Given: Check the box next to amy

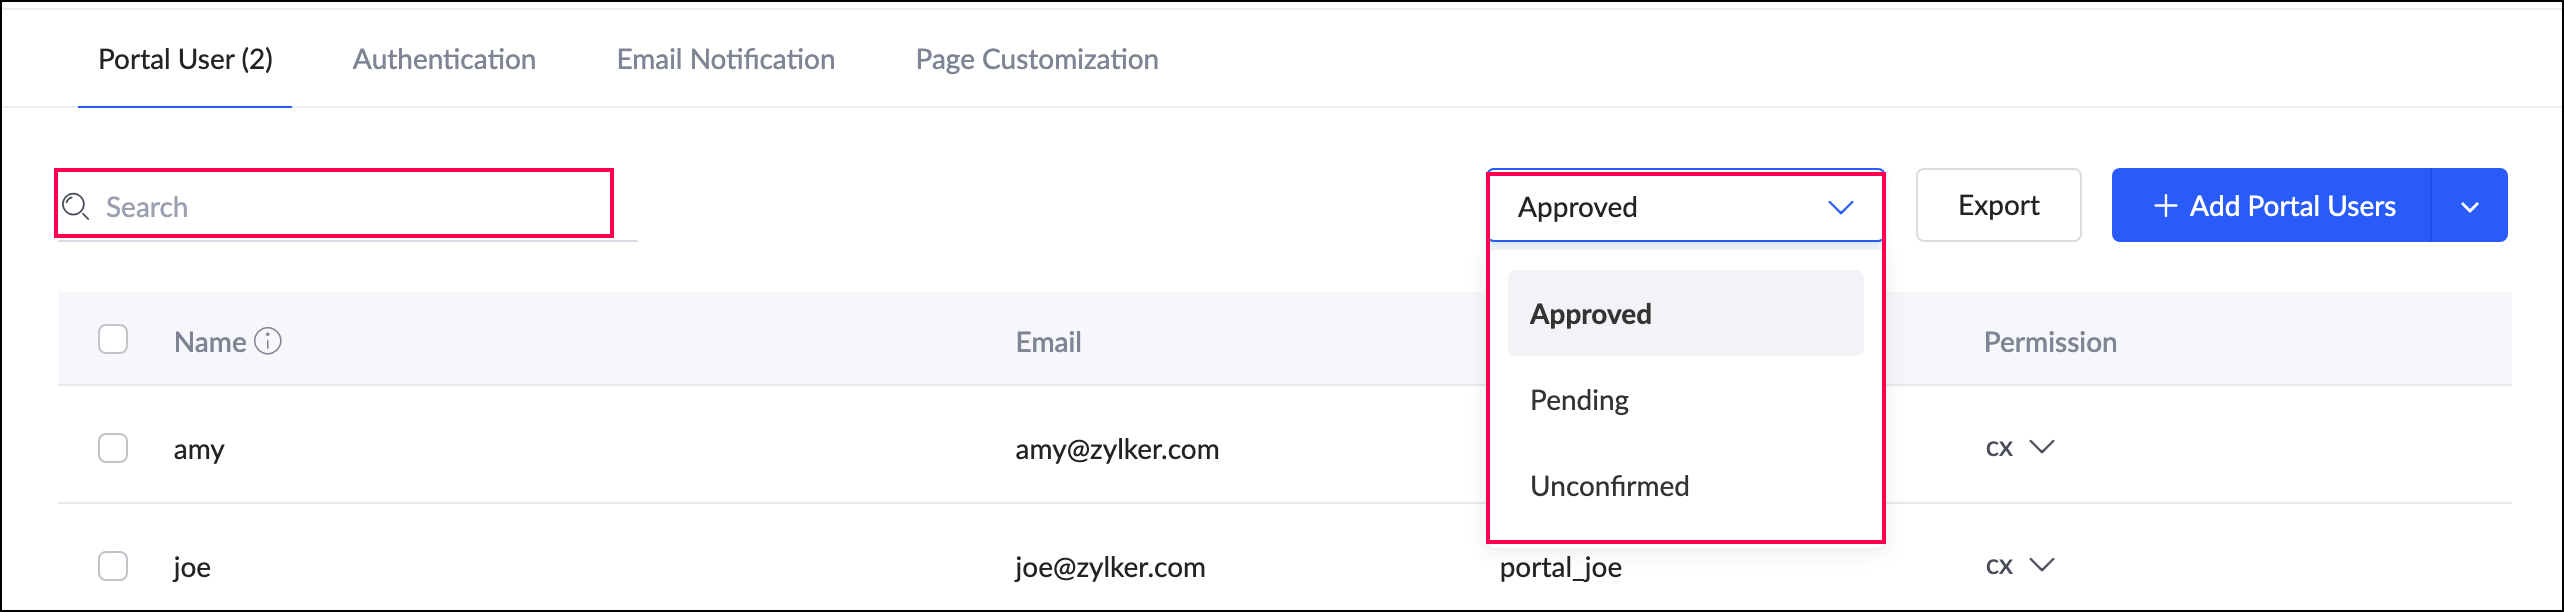Looking at the screenshot, I should click(x=113, y=448).
